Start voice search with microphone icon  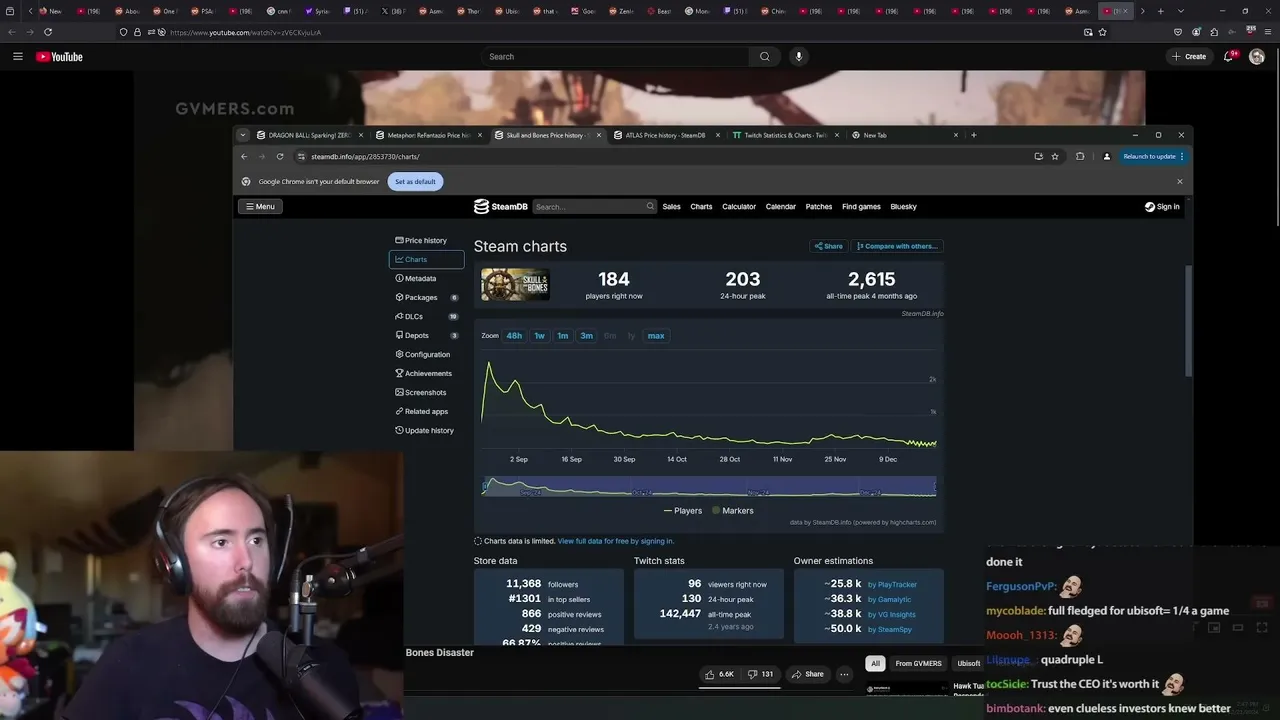(x=798, y=57)
